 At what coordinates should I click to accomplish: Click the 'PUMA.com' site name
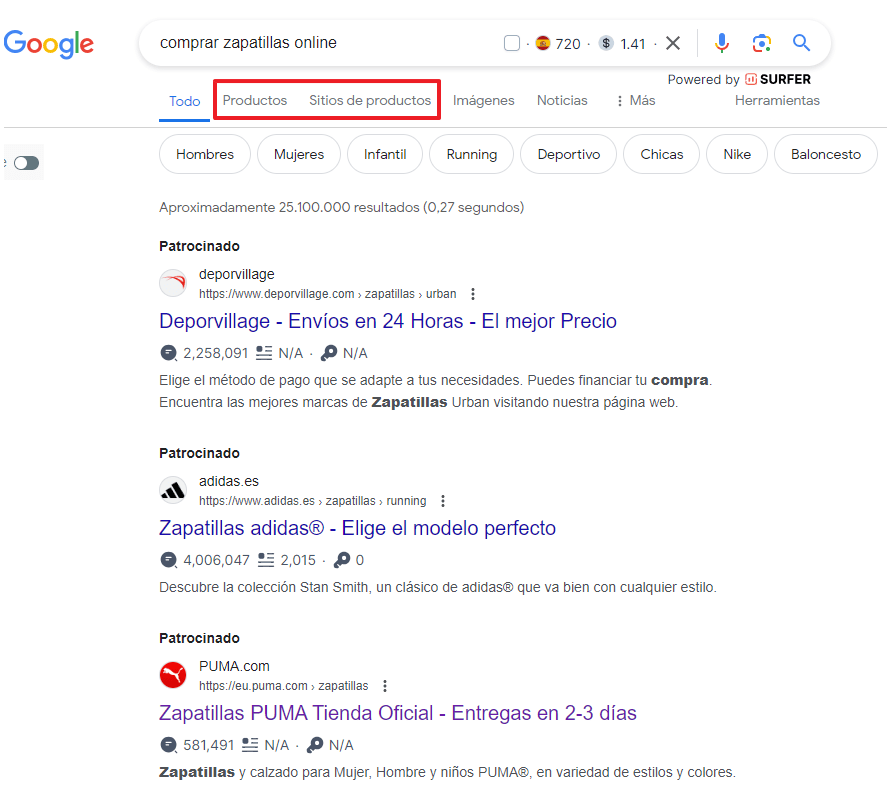(234, 666)
